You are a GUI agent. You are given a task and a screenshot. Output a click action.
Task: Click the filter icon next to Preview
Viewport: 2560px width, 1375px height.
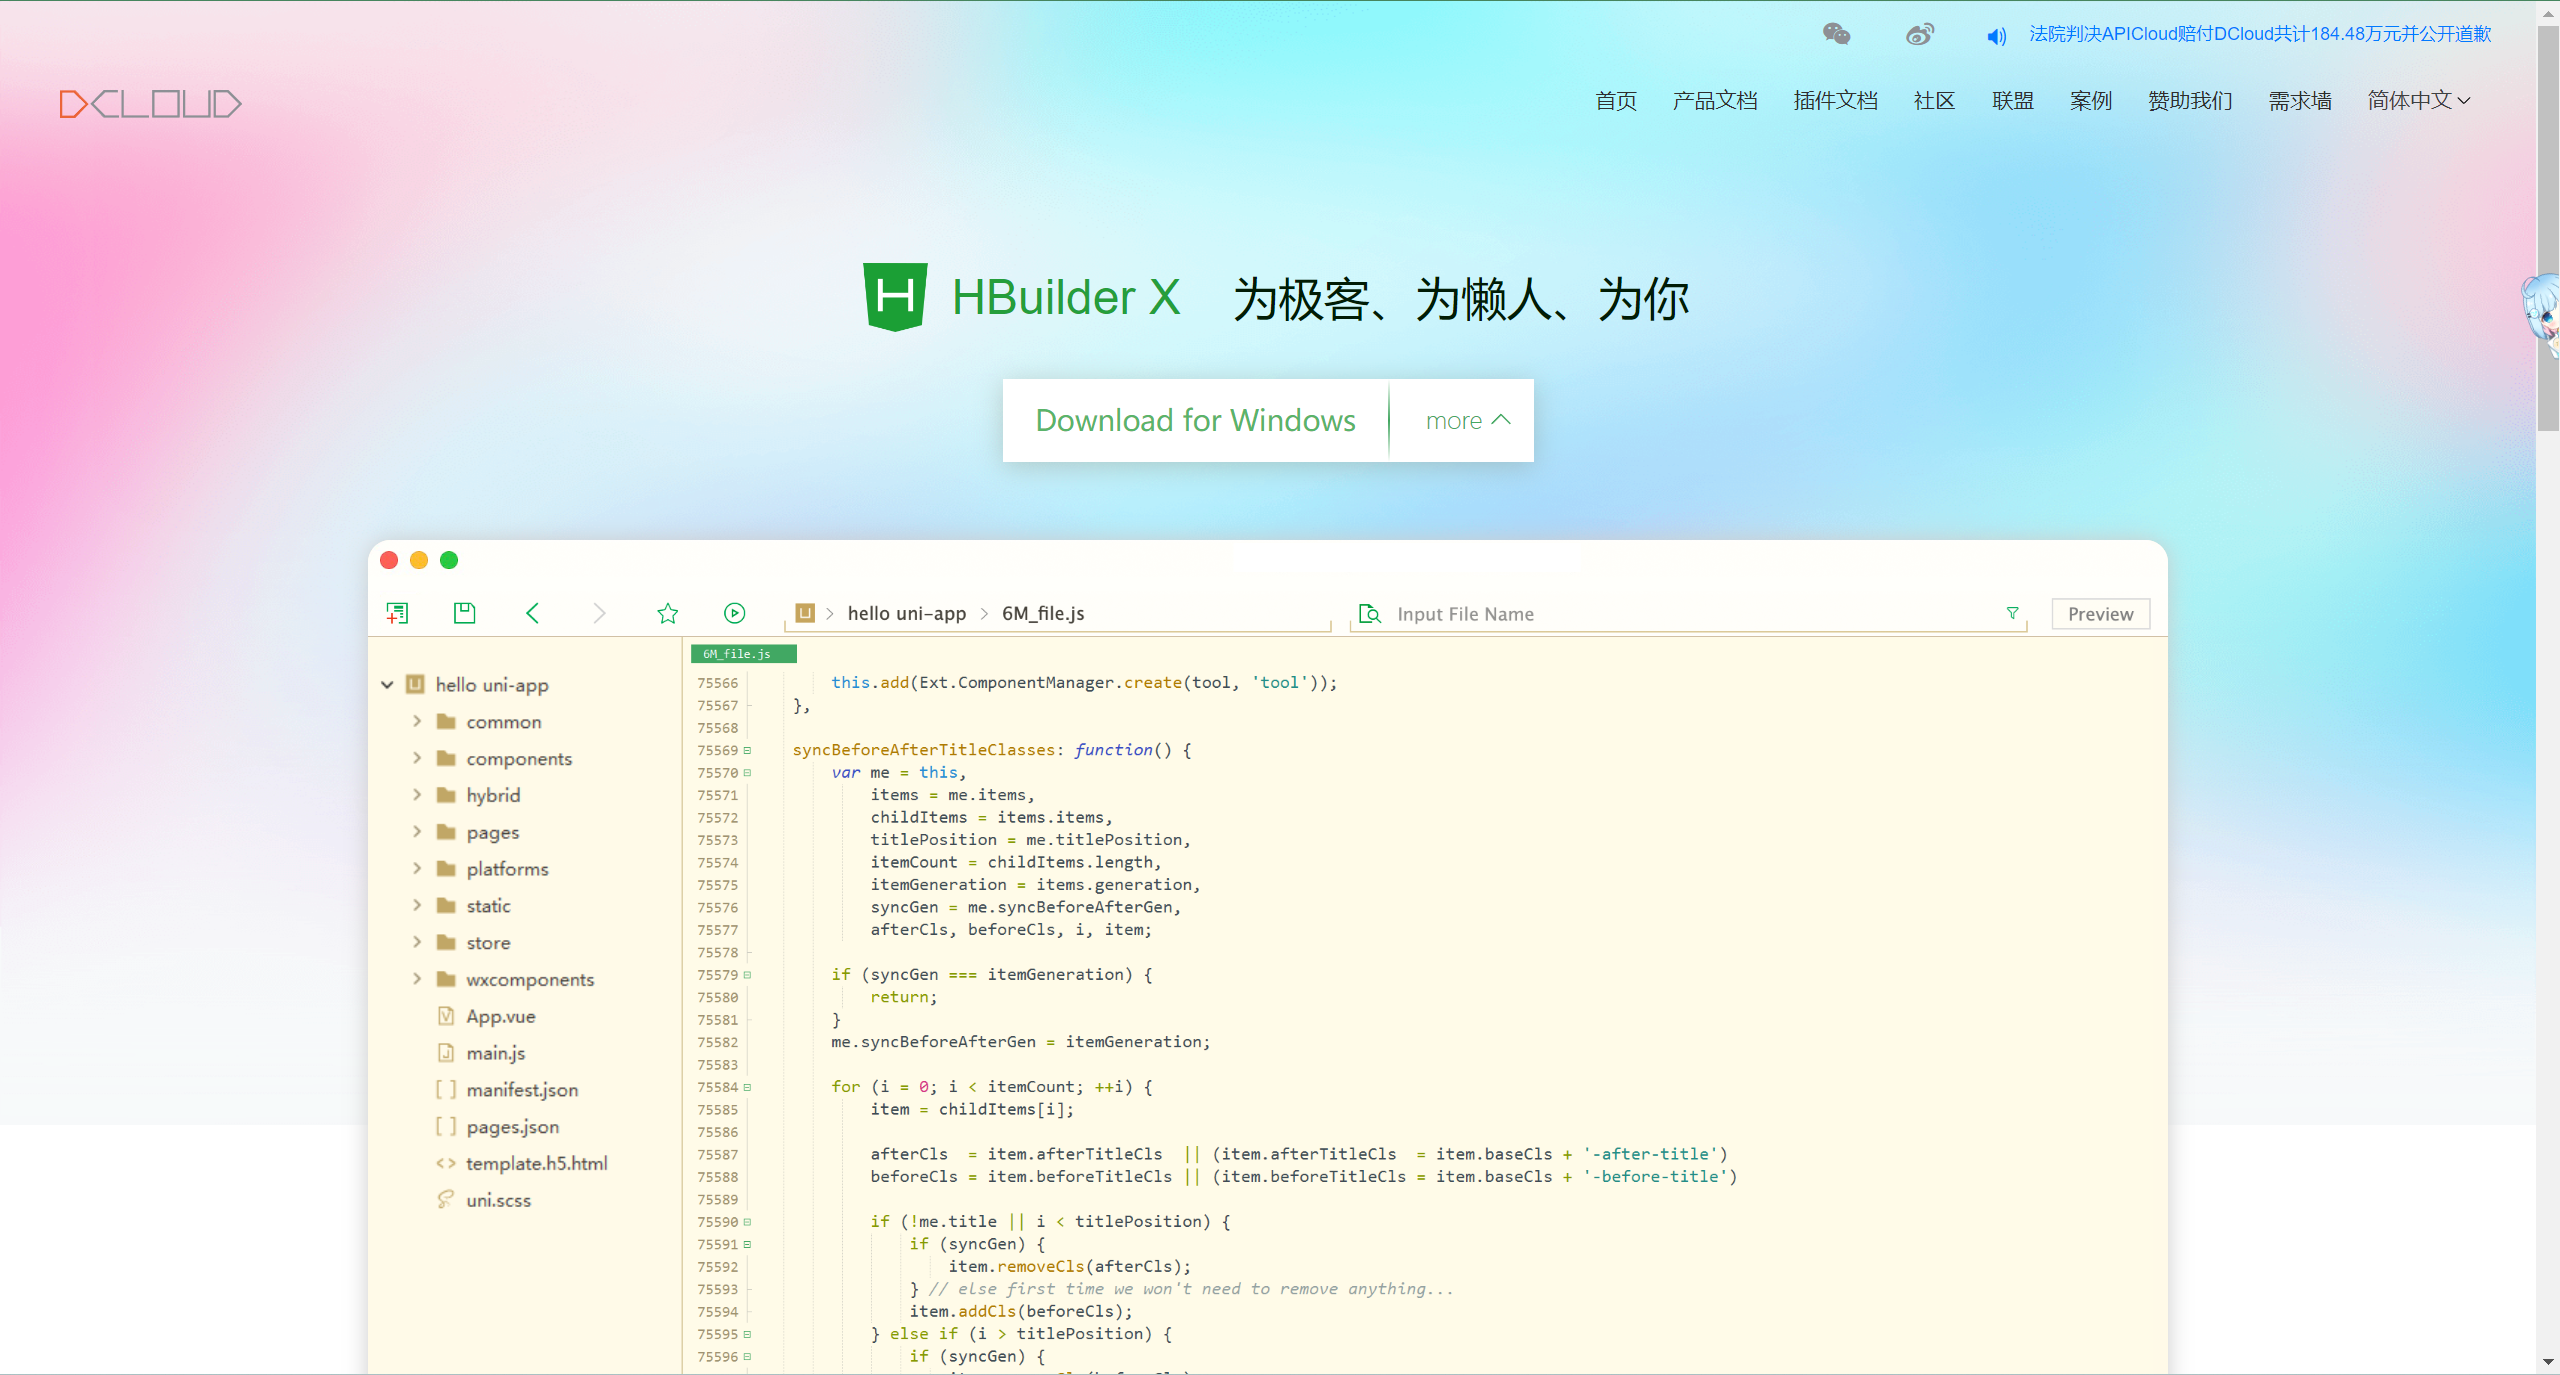2013,614
